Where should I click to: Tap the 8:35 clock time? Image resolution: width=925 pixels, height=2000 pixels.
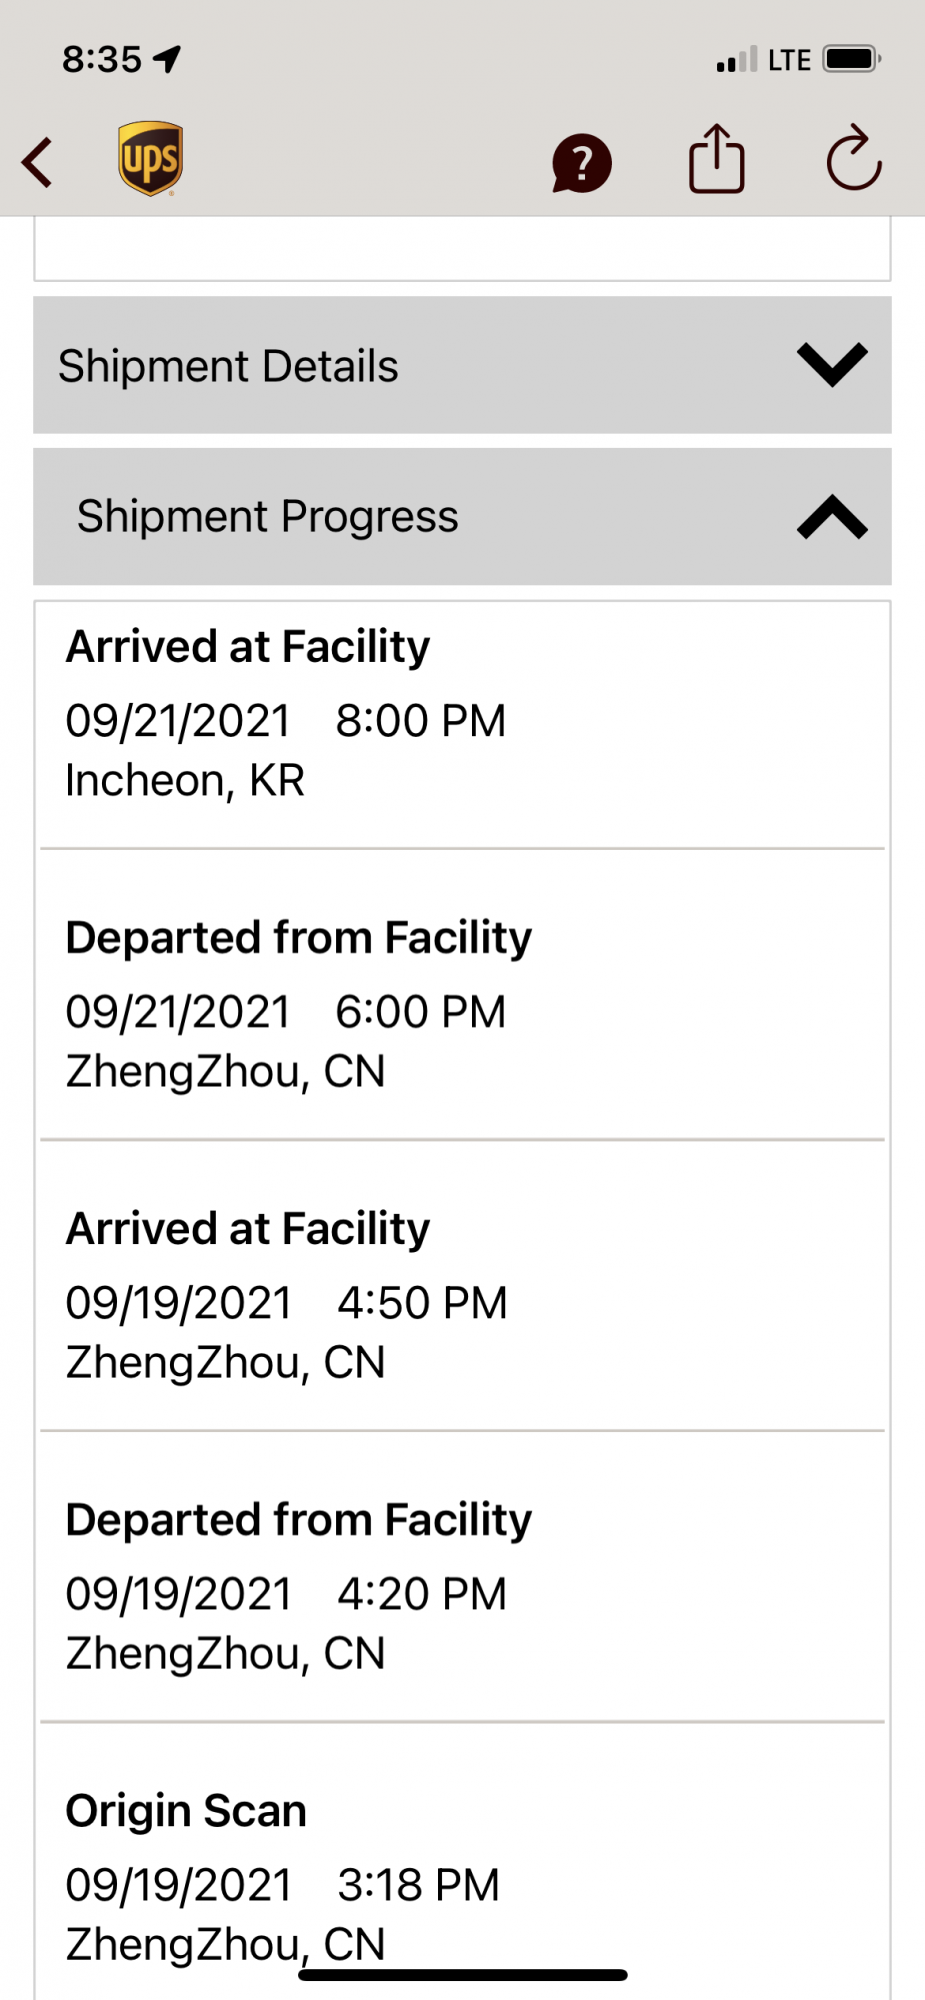tap(102, 60)
